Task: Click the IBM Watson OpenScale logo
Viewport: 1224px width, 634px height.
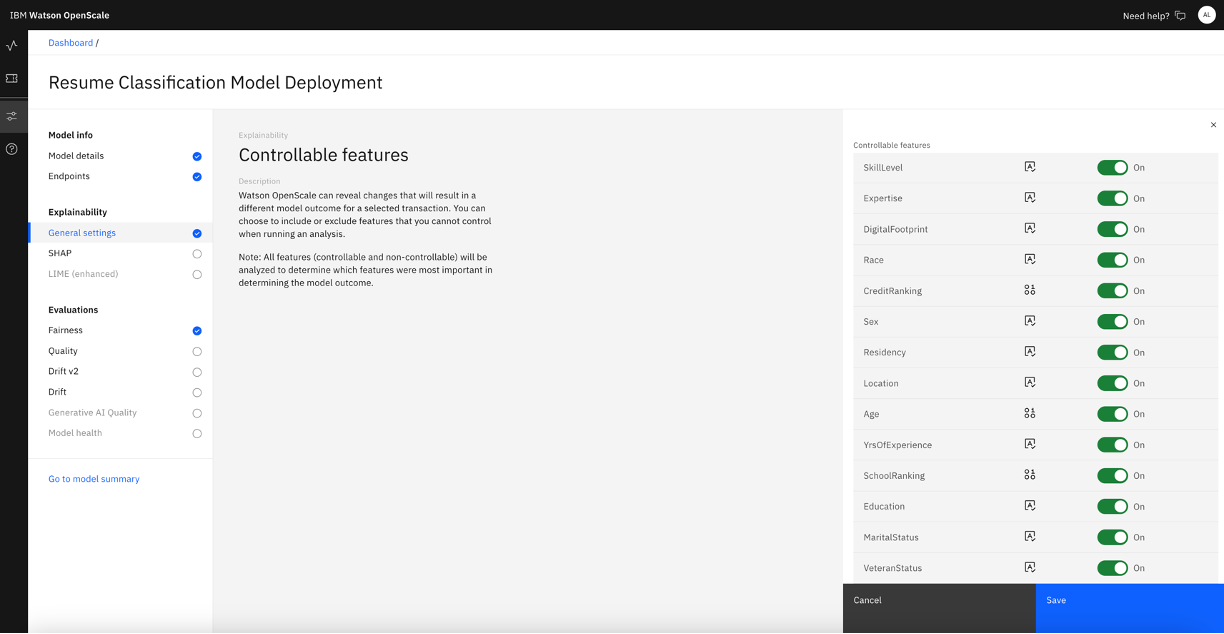Action: tap(60, 16)
